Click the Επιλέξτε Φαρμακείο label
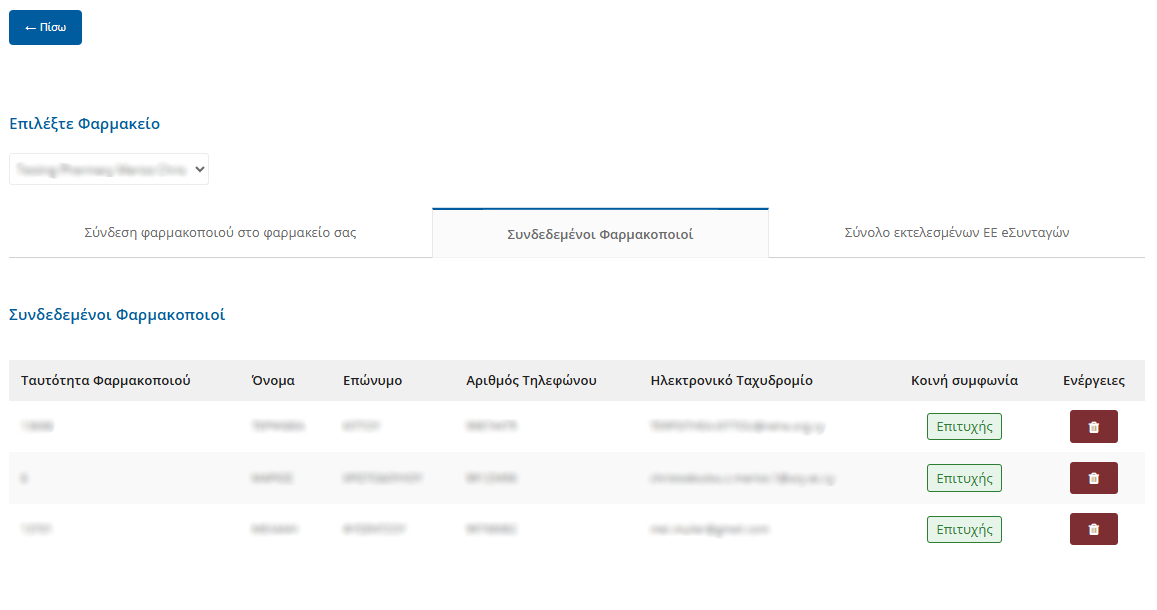The height and width of the screenshot is (610, 1157). coord(84,124)
